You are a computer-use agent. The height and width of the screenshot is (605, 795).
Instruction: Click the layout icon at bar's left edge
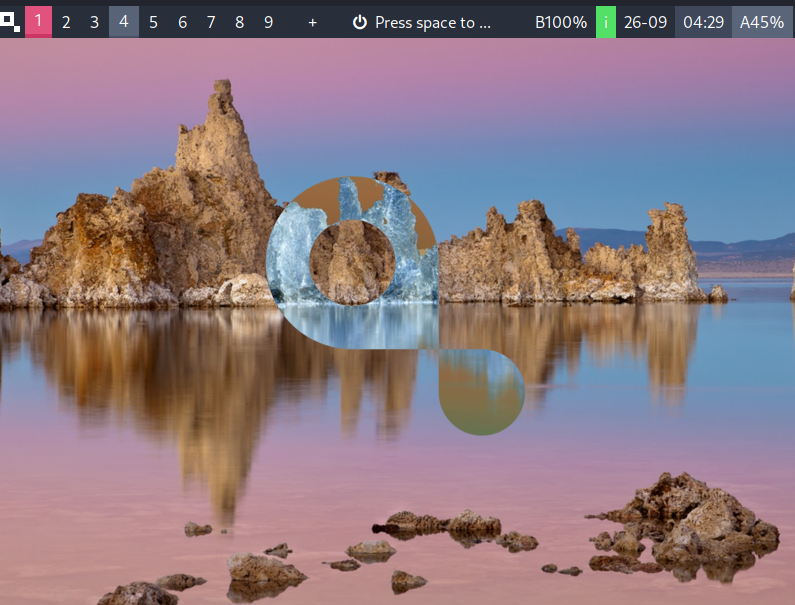(x=10, y=22)
